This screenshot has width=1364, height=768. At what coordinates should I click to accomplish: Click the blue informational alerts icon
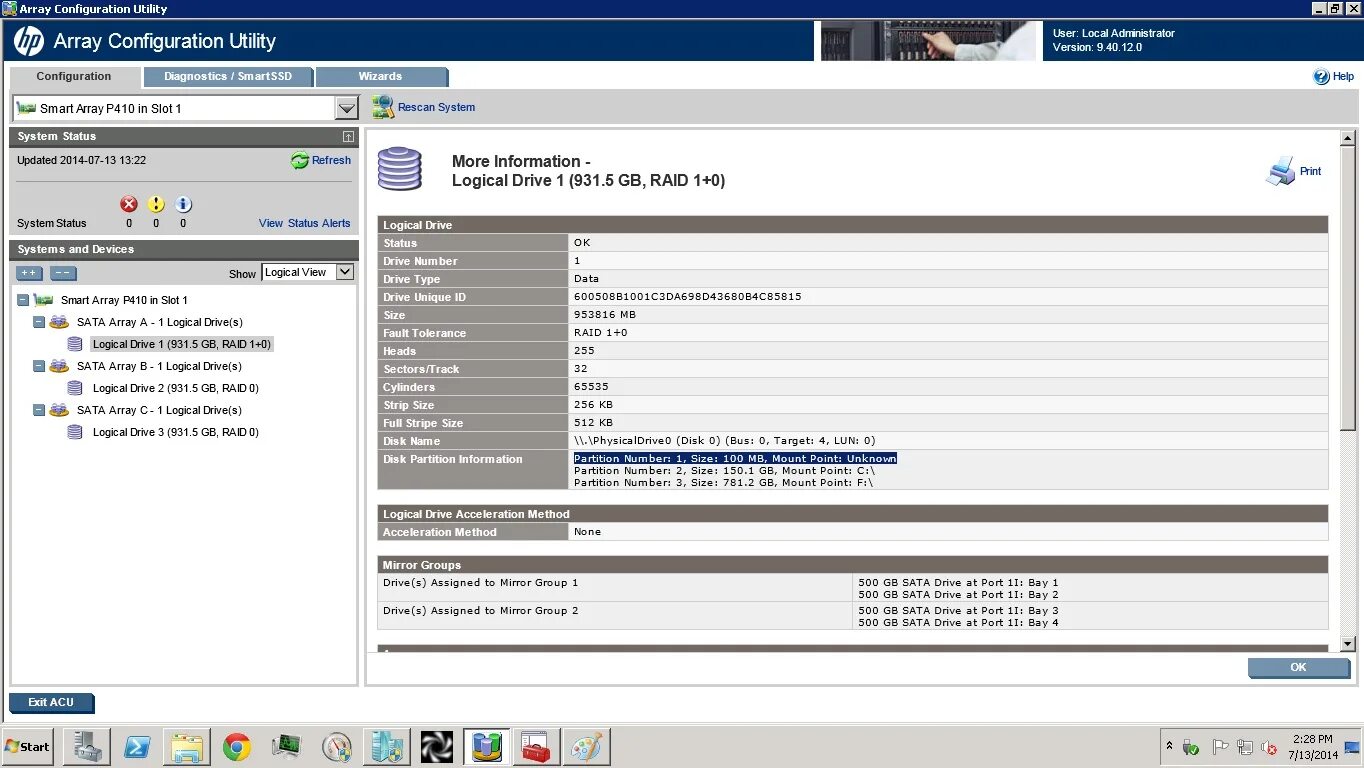[x=183, y=204]
